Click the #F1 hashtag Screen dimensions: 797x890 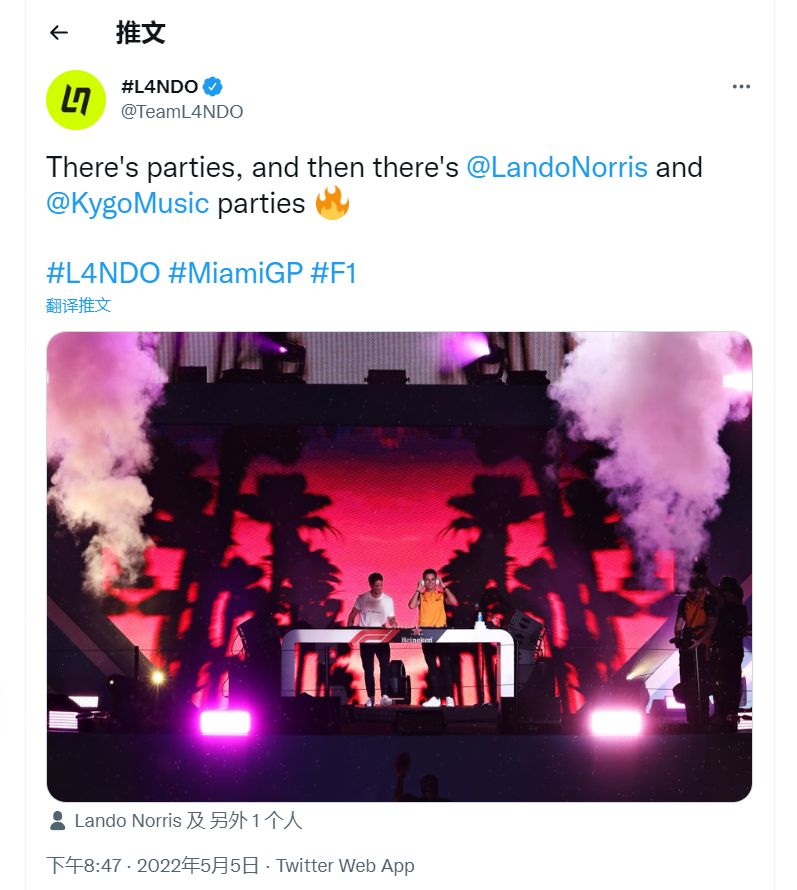[x=333, y=273]
